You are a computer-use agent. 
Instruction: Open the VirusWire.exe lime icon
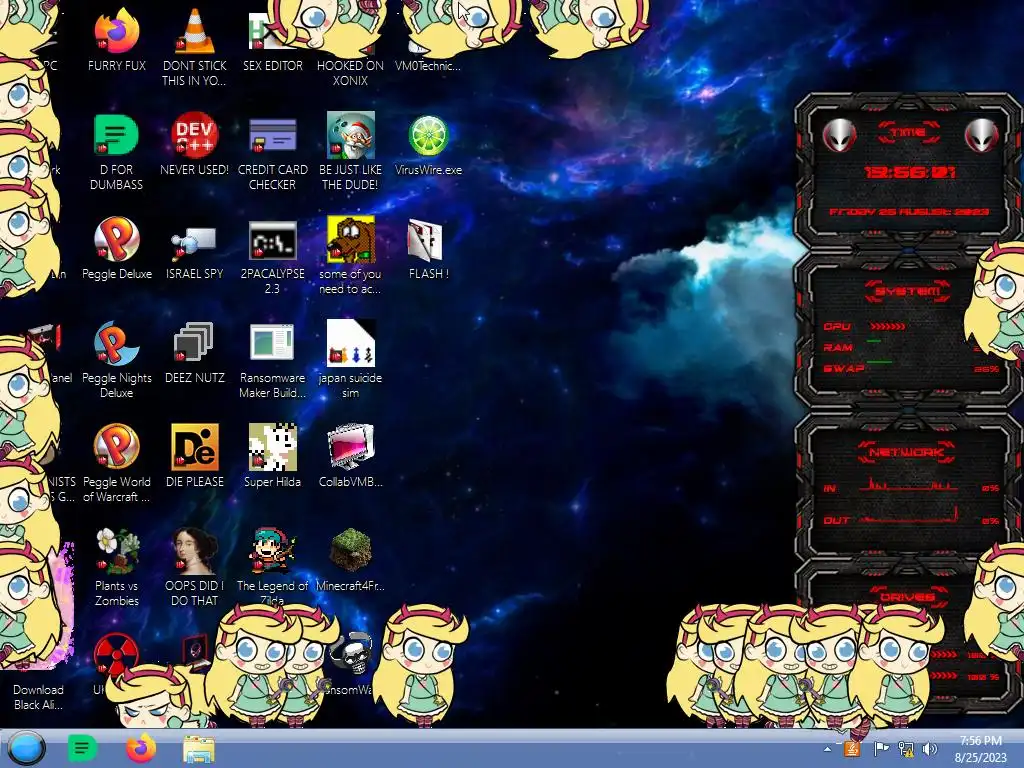coord(428,135)
